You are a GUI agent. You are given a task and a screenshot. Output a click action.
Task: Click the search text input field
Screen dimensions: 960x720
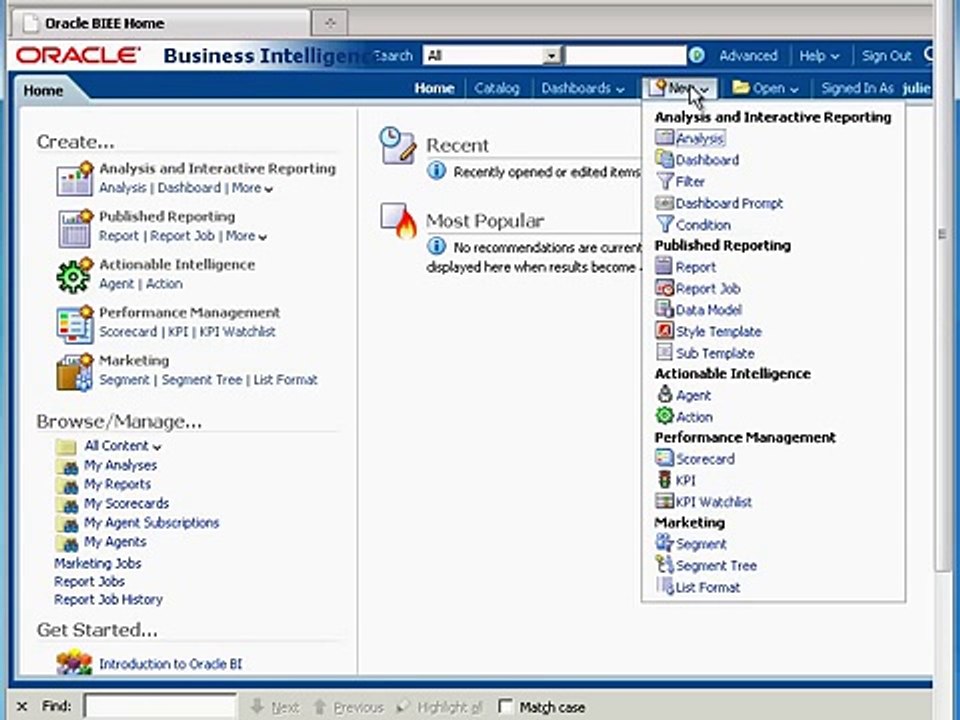click(625, 56)
